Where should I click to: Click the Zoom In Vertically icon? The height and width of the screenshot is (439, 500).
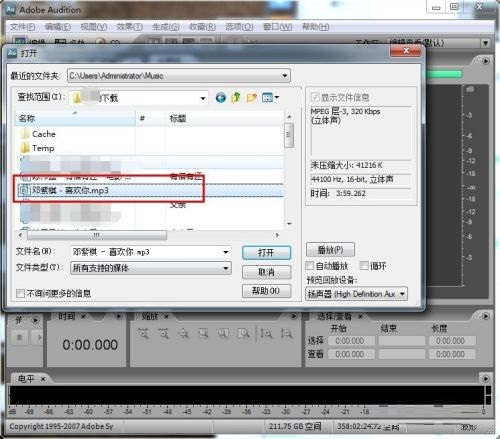[x=266, y=333]
